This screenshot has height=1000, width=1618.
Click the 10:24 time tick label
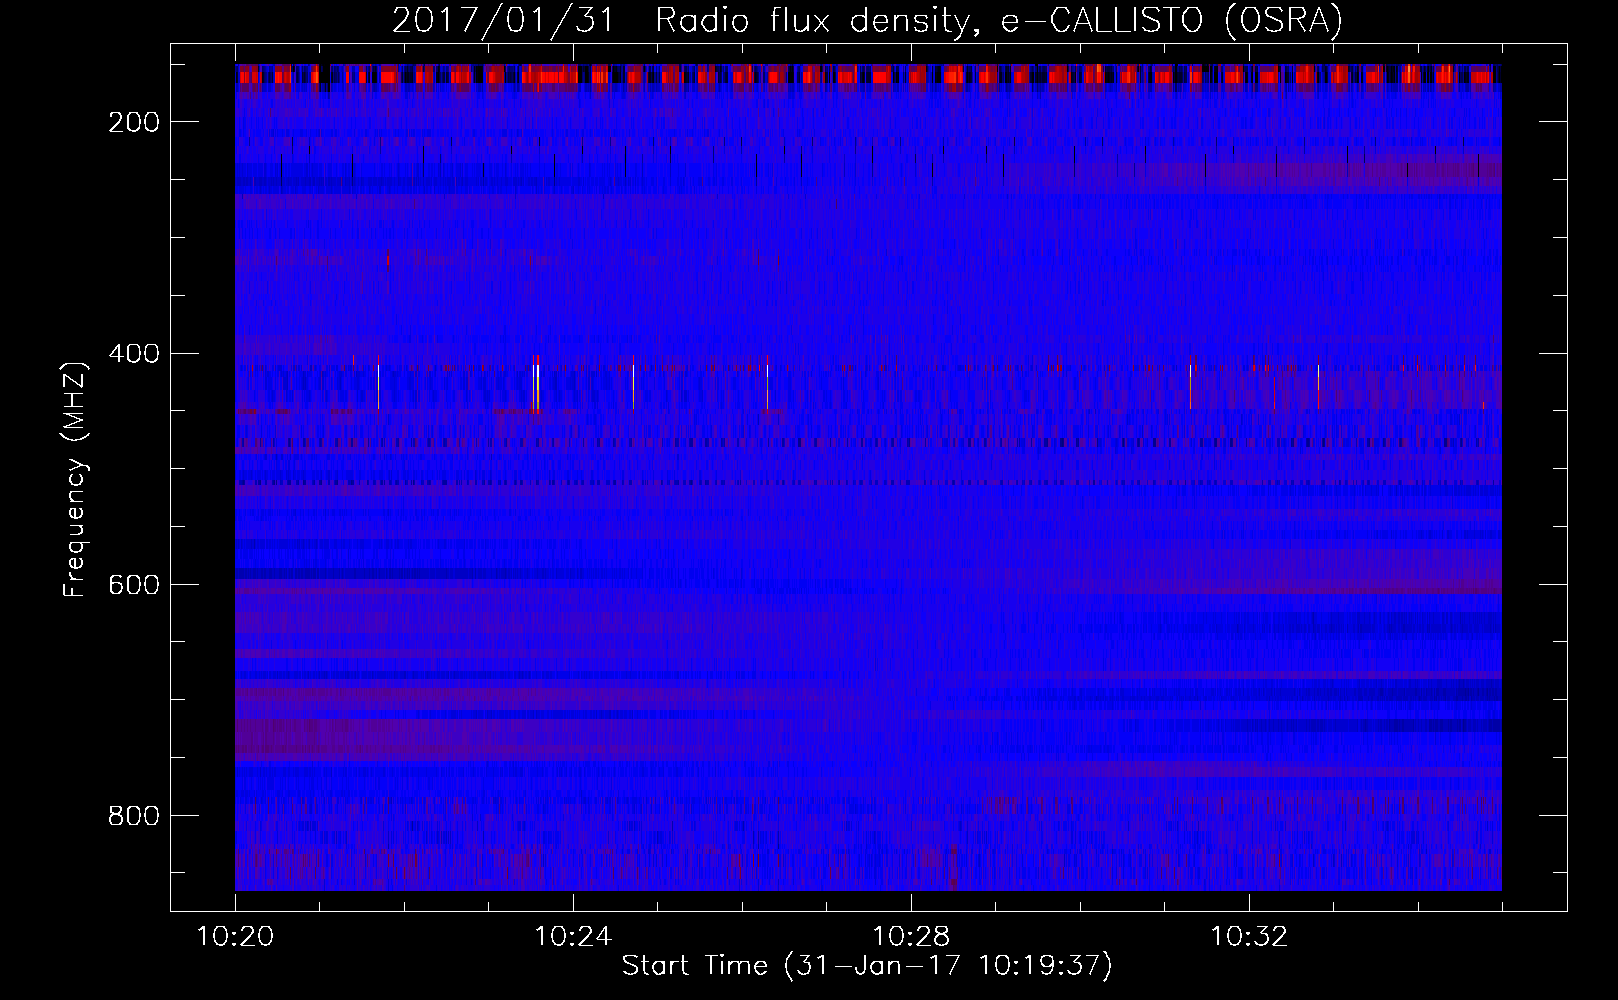tap(573, 937)
